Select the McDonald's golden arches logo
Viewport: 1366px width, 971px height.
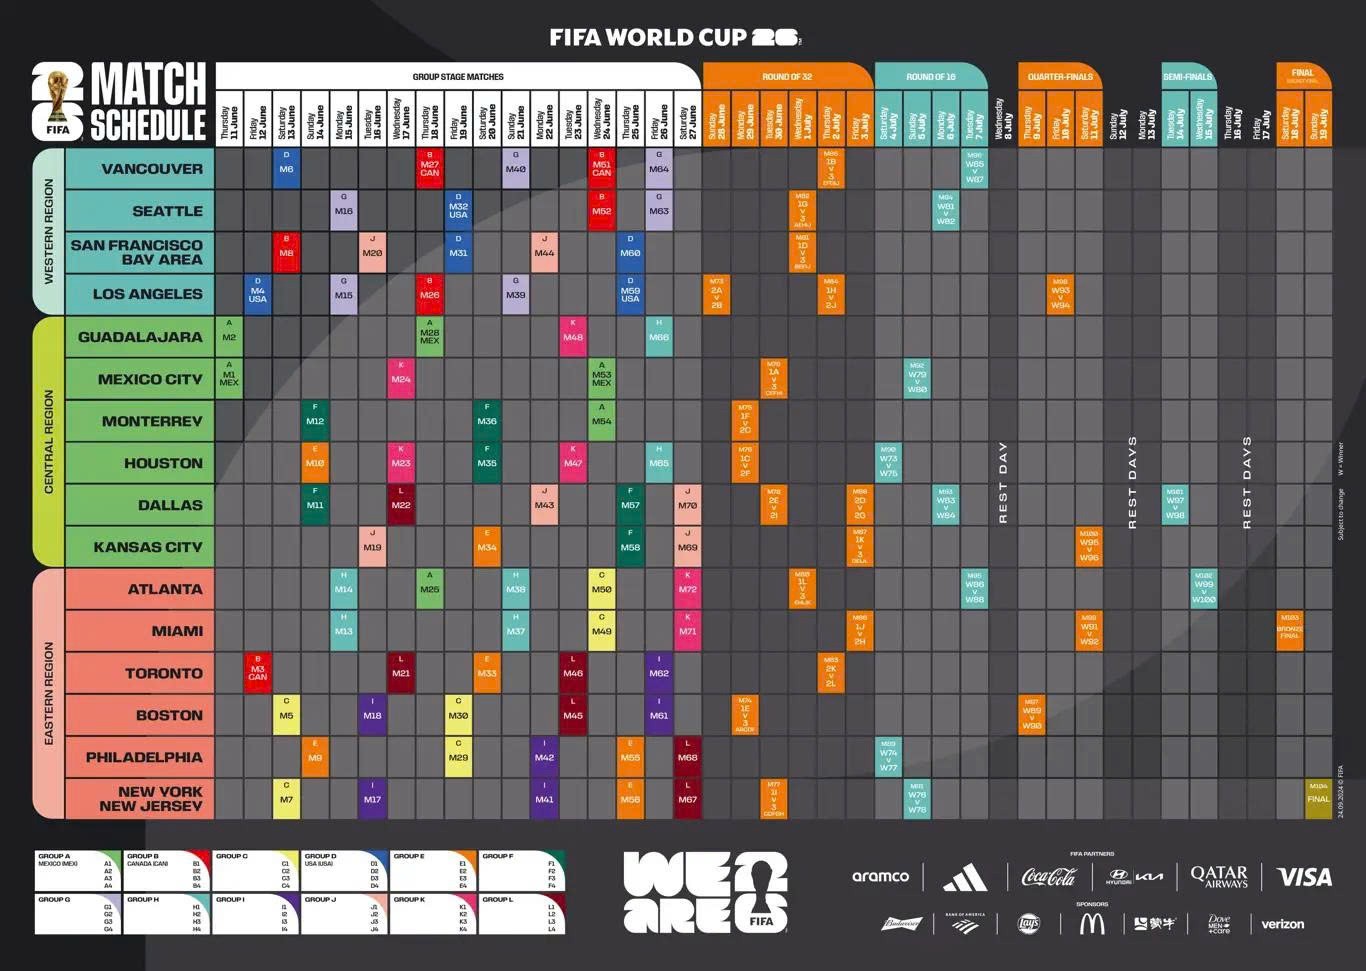[1091, 924]
